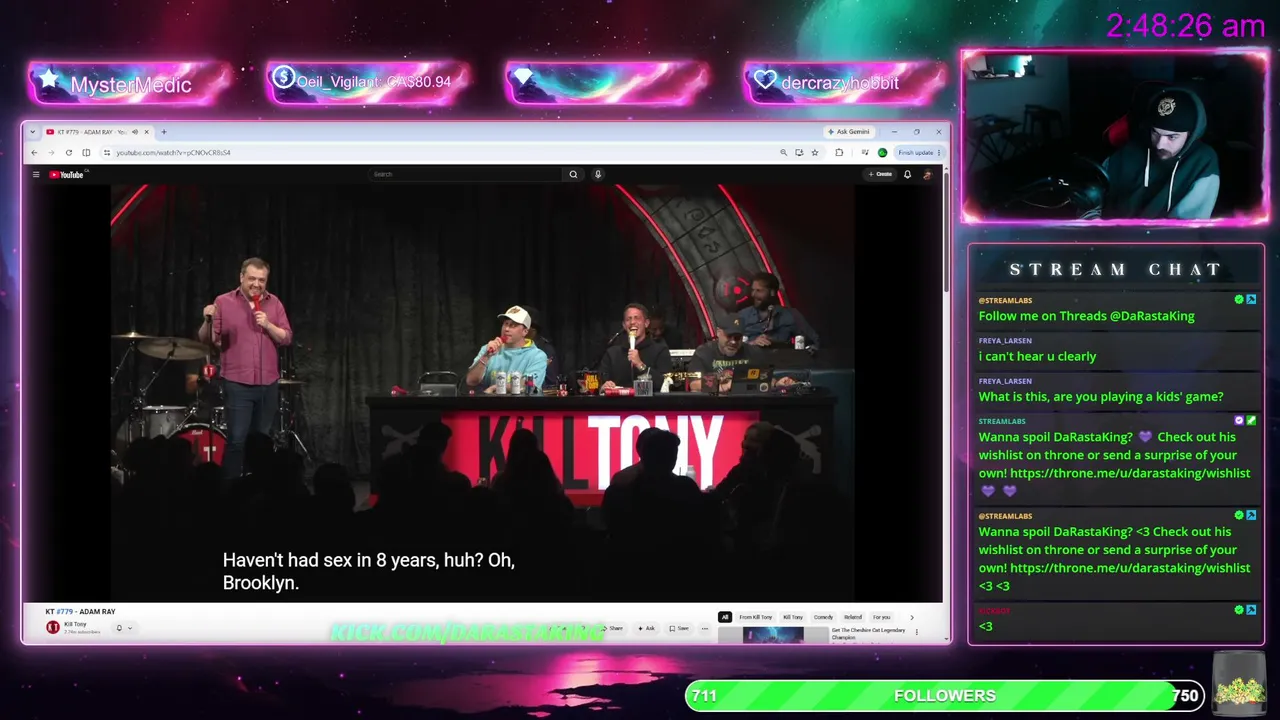Screen dimensions: 1280x720
Task: Click the Kill Tony channel name
Action: click(75, 624)
